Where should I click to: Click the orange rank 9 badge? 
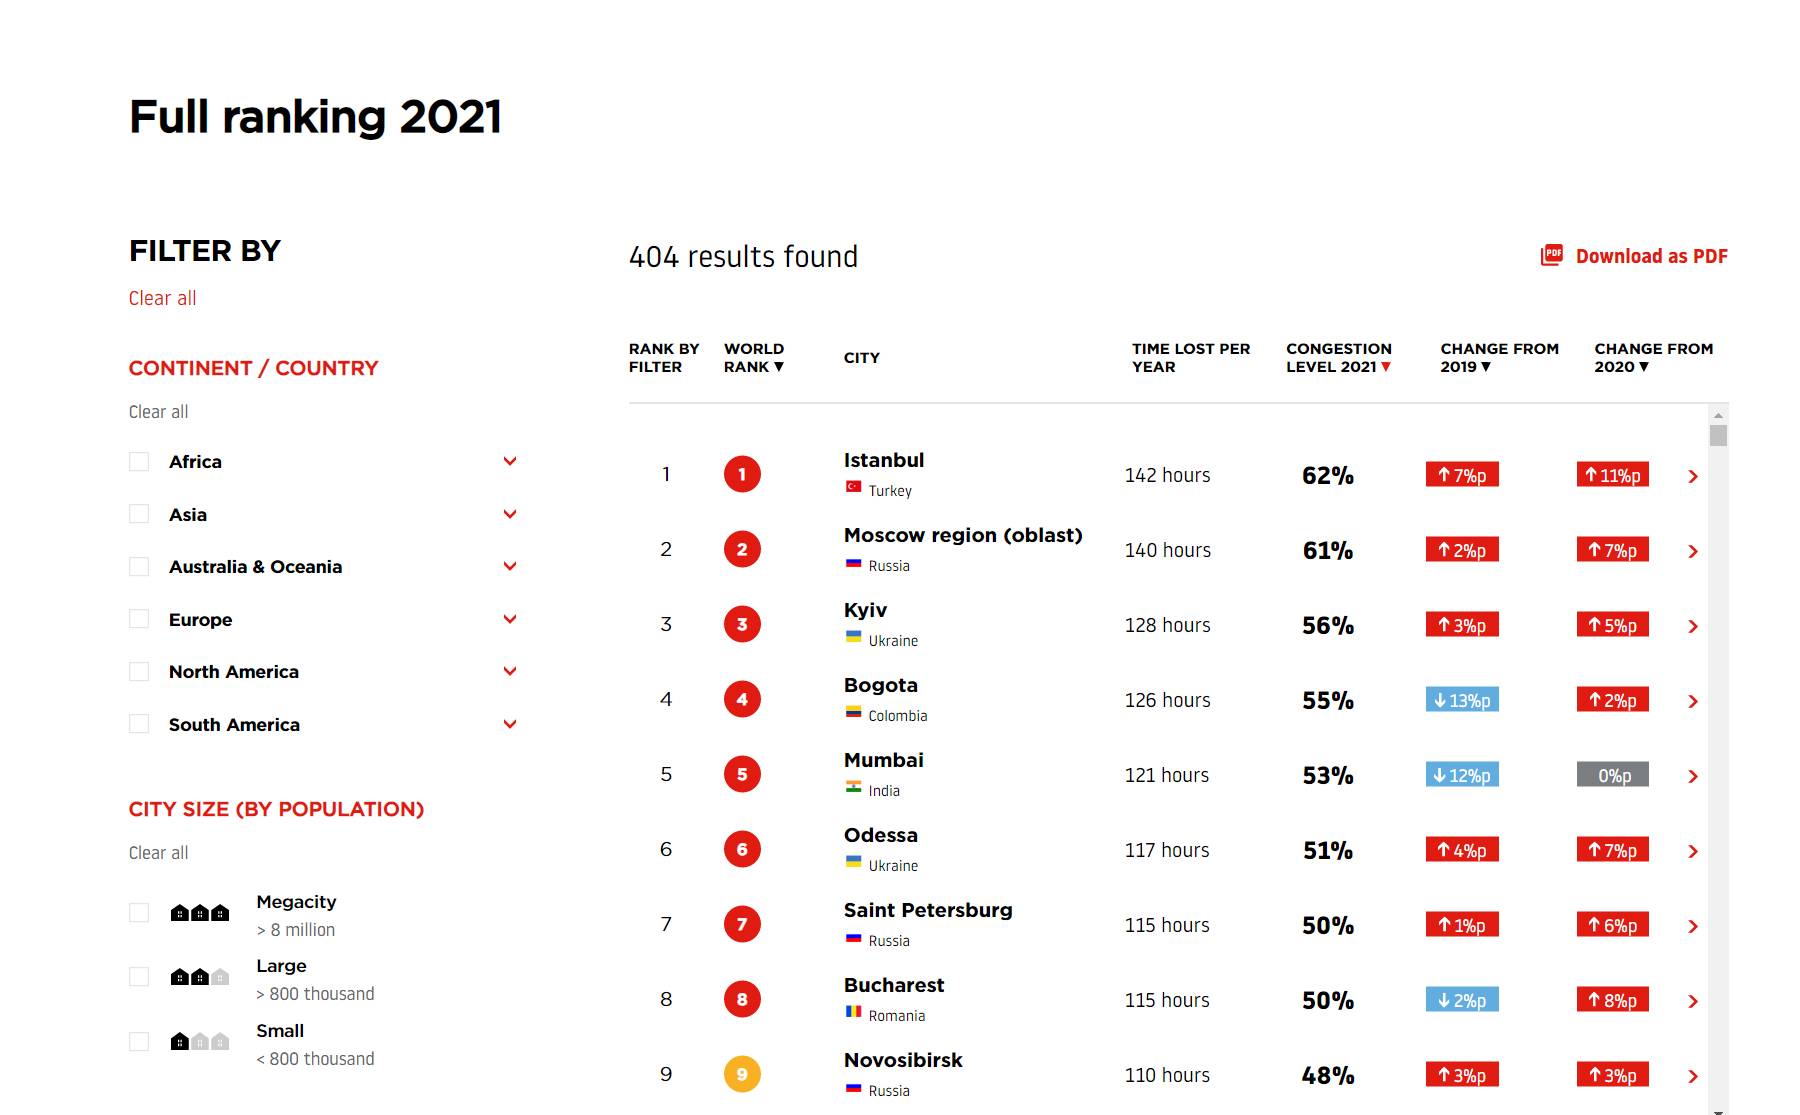pyautogui.click(x=742, y=1074)
